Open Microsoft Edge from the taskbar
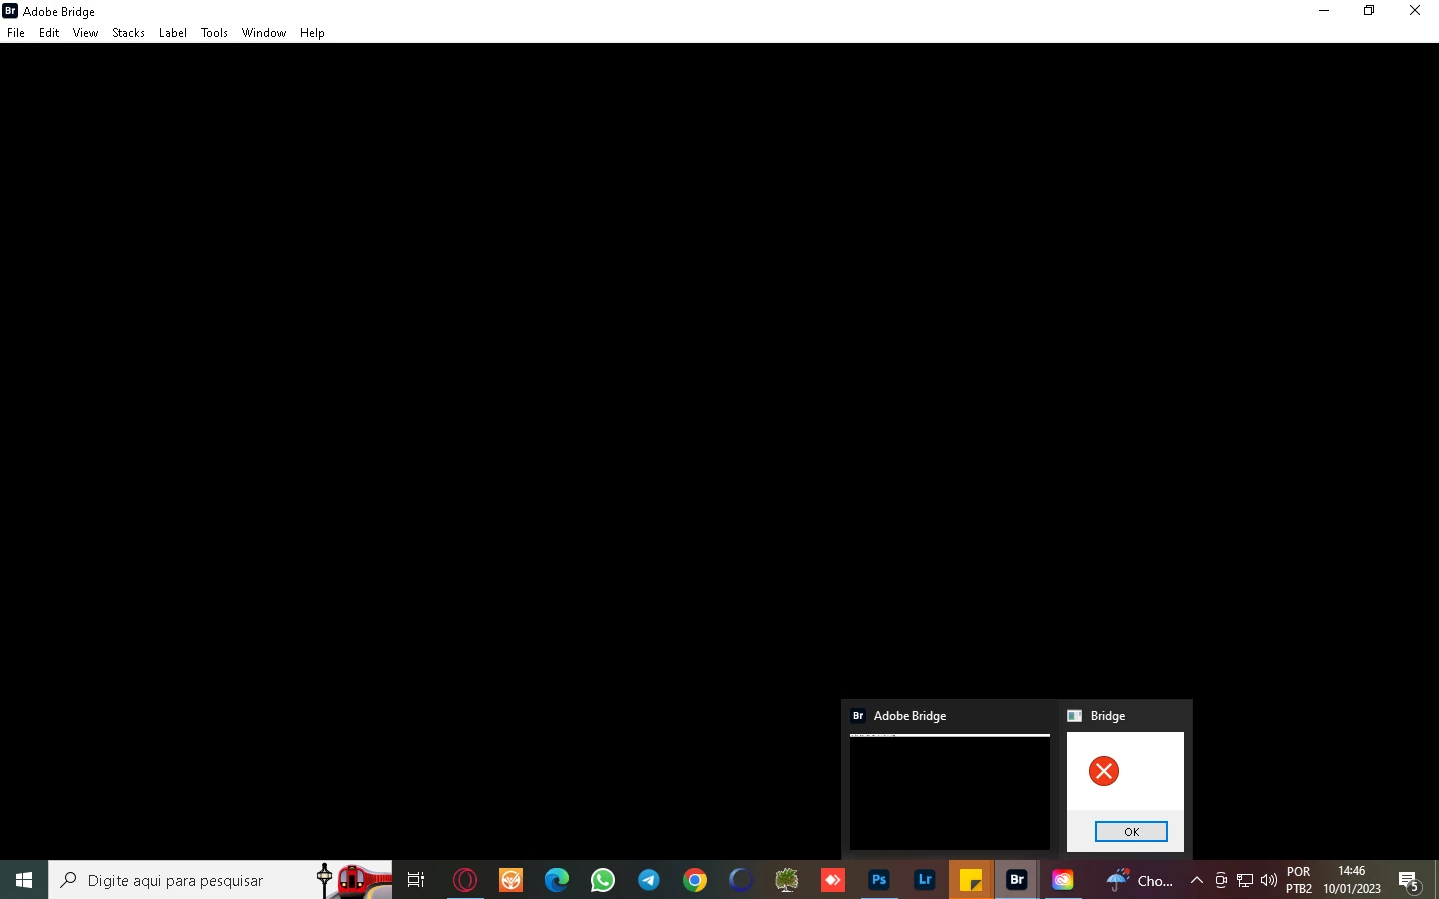 (x=557, y=880)
